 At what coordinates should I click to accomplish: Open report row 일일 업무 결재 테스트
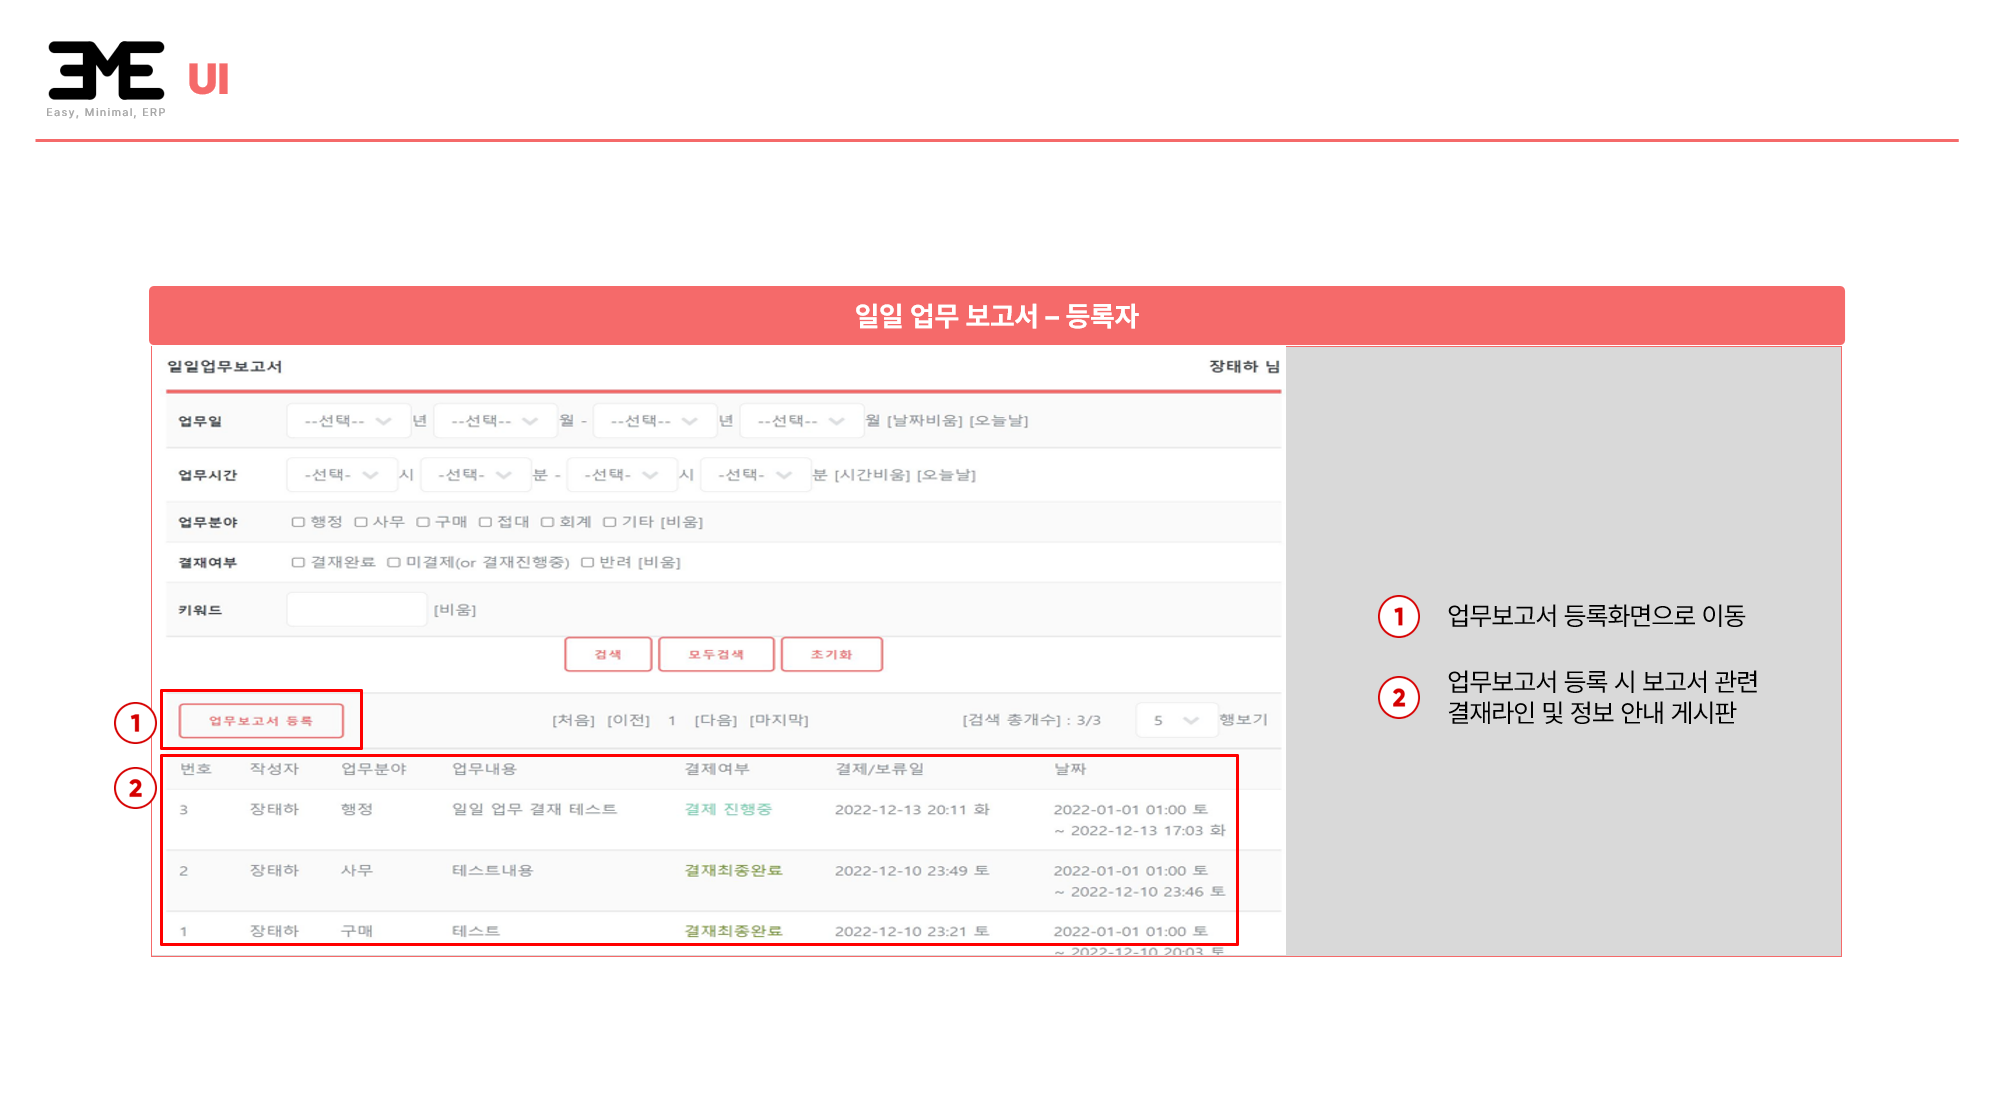(534, 809)
